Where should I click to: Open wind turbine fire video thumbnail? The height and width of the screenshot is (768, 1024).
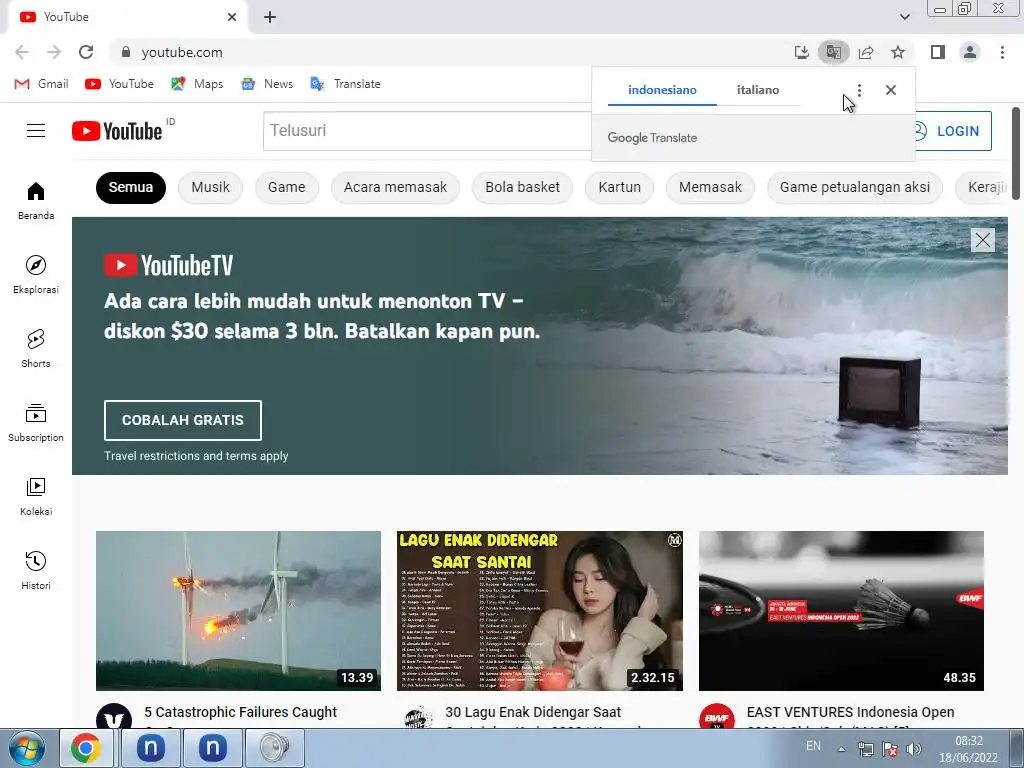238,611
